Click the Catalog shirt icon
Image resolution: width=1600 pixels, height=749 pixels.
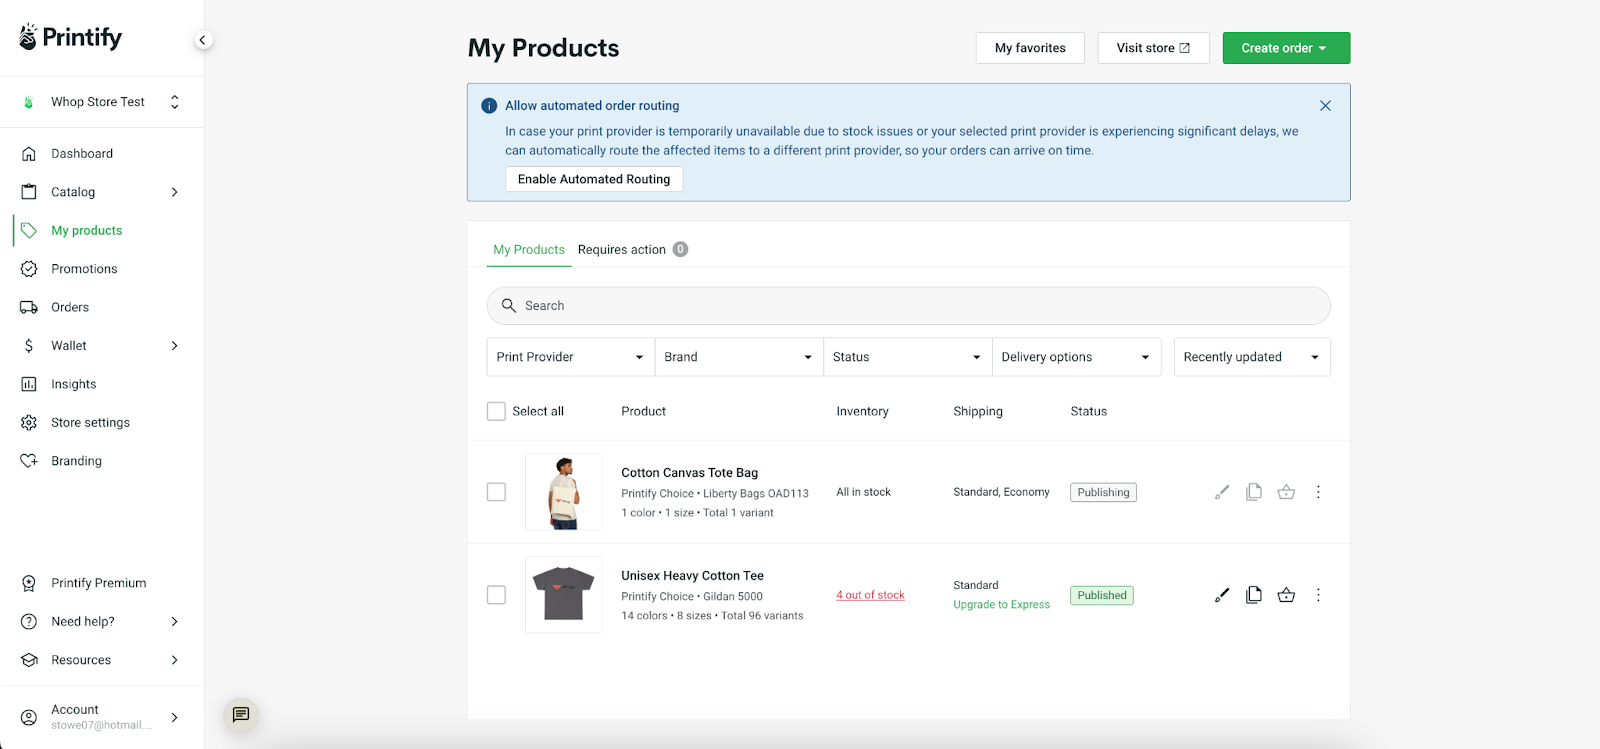pyautogui.click(x=29, y=192)
